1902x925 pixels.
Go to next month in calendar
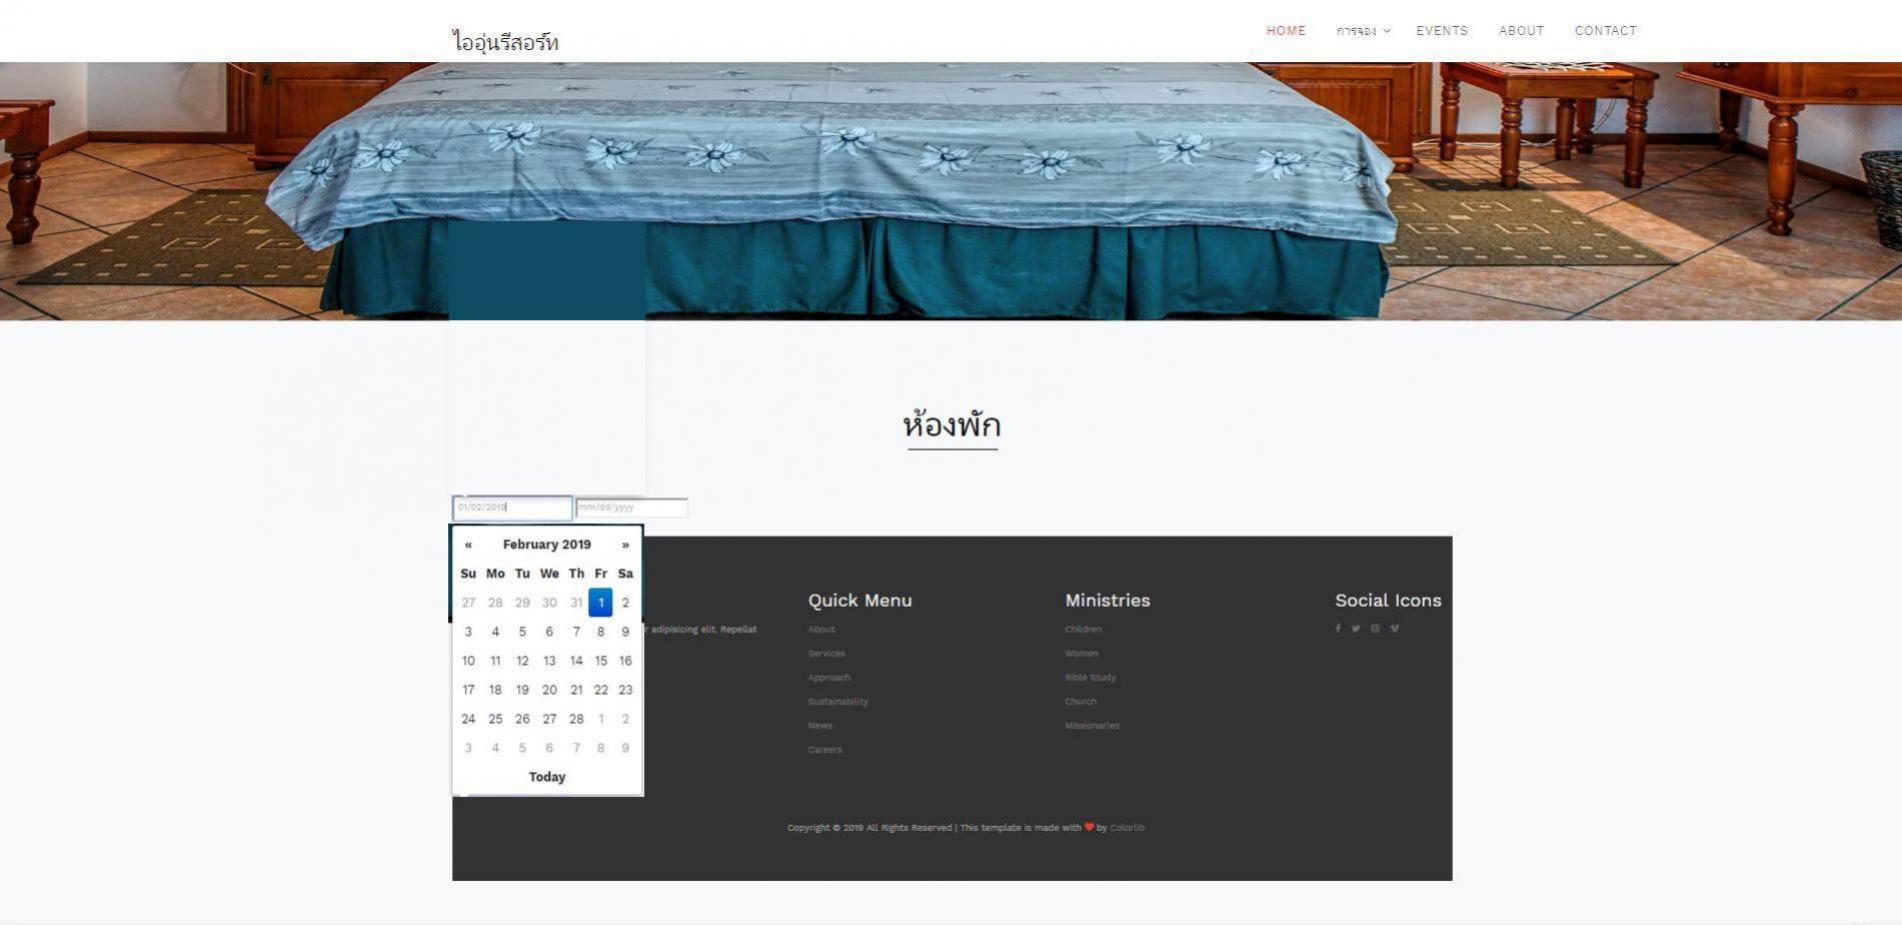point(625,545)
